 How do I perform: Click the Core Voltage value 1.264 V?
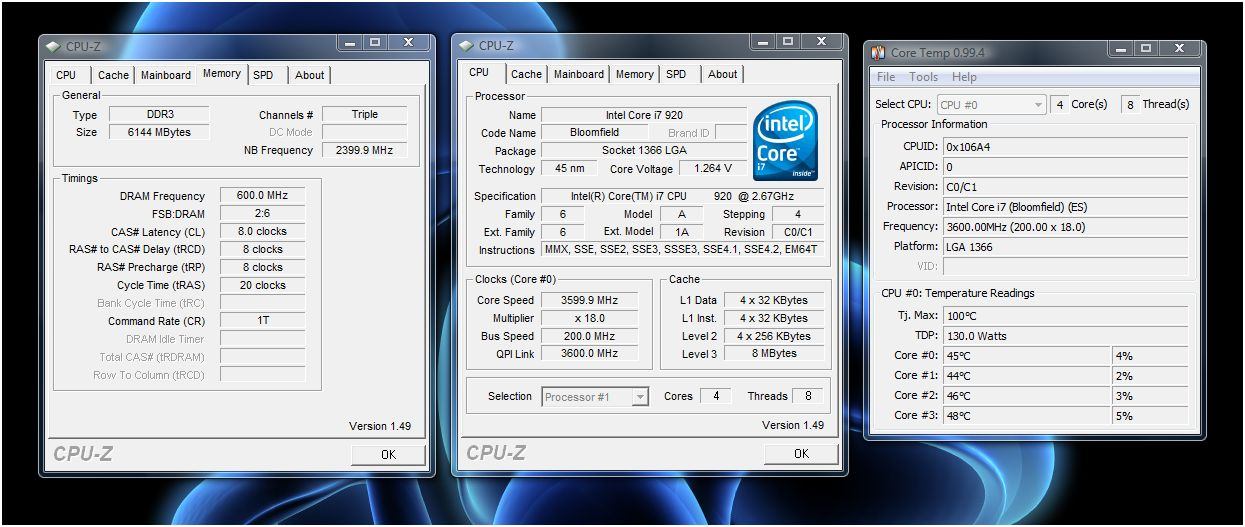[712, 168]
